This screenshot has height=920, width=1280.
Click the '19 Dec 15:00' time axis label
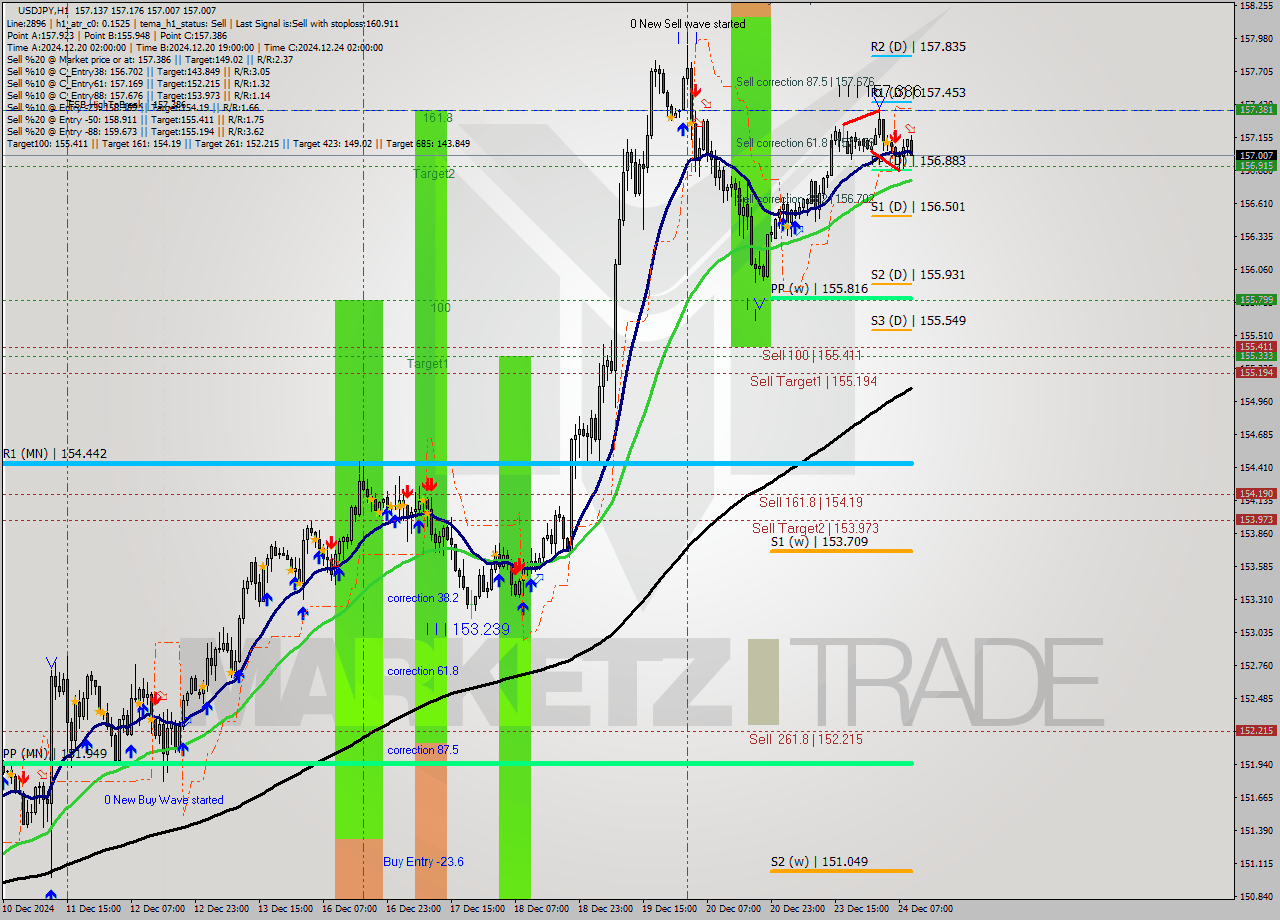click(x=670, y=909)
